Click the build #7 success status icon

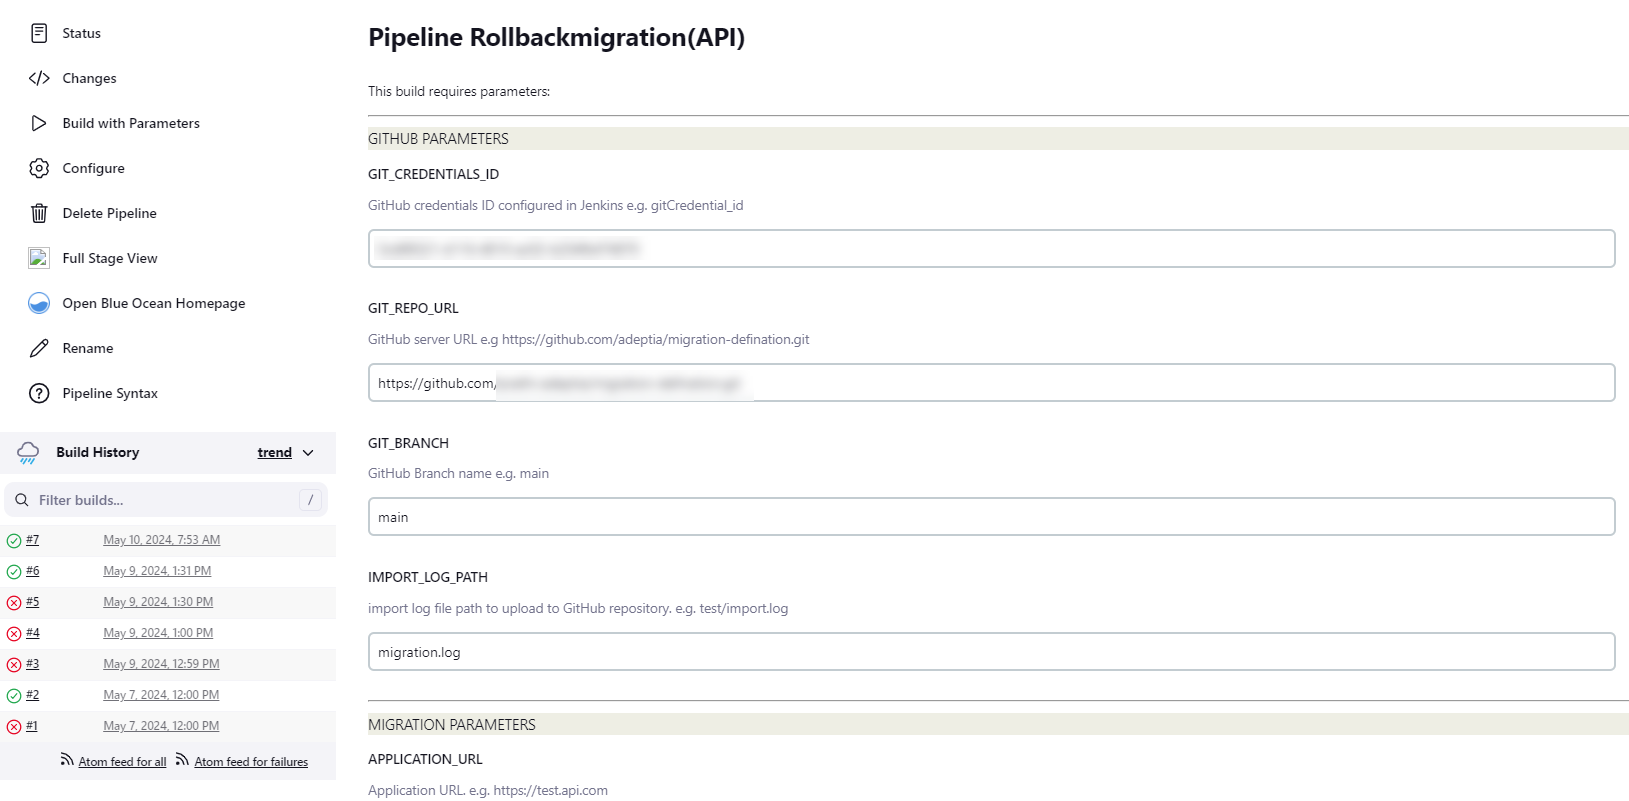[14, 541]
